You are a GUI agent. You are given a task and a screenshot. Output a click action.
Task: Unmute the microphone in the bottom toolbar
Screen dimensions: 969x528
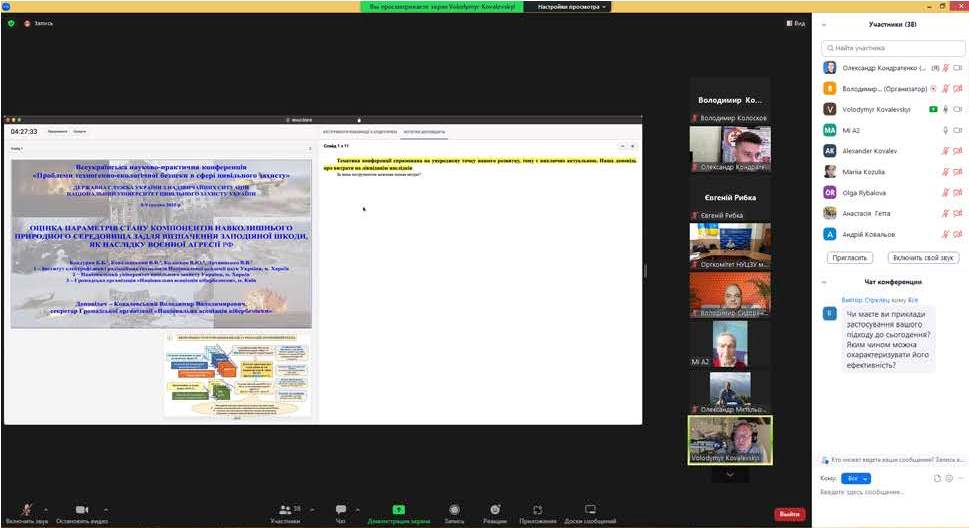pos(26,510)
